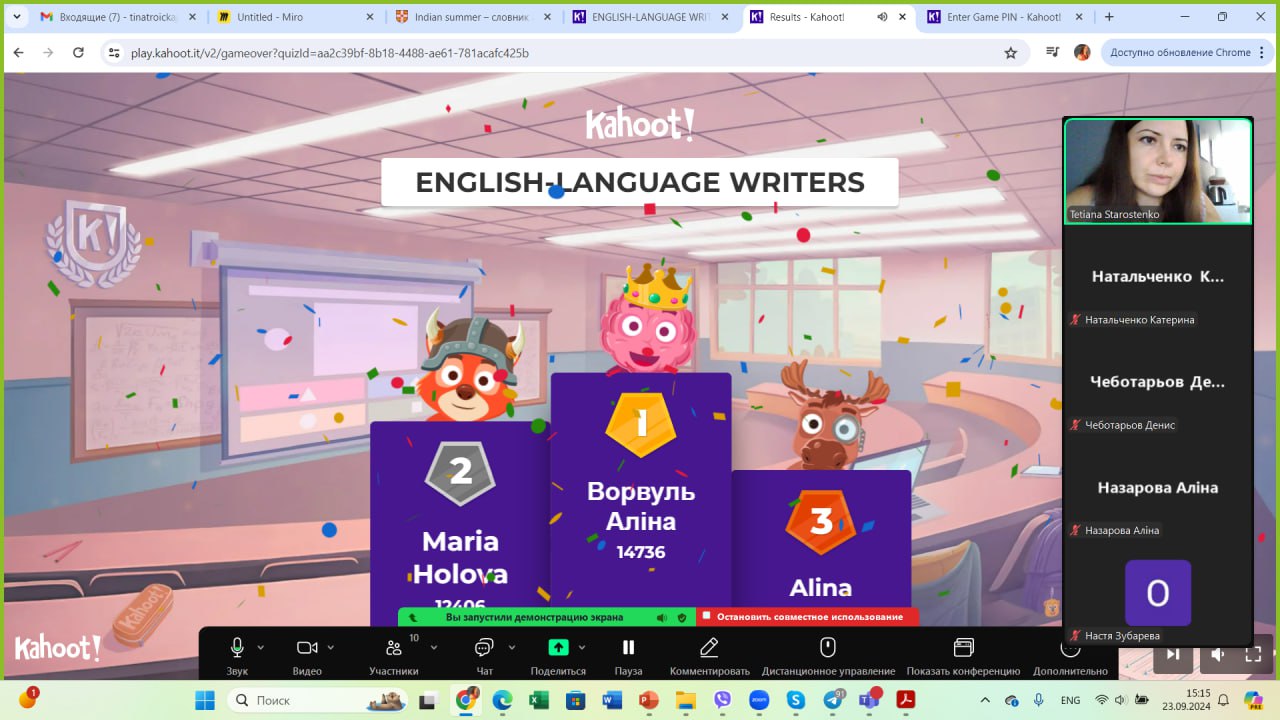This screenshot has width=1280, height=720.
Task: Toggle the Zoom camera (Видео) button
Action: pos(307,648)
